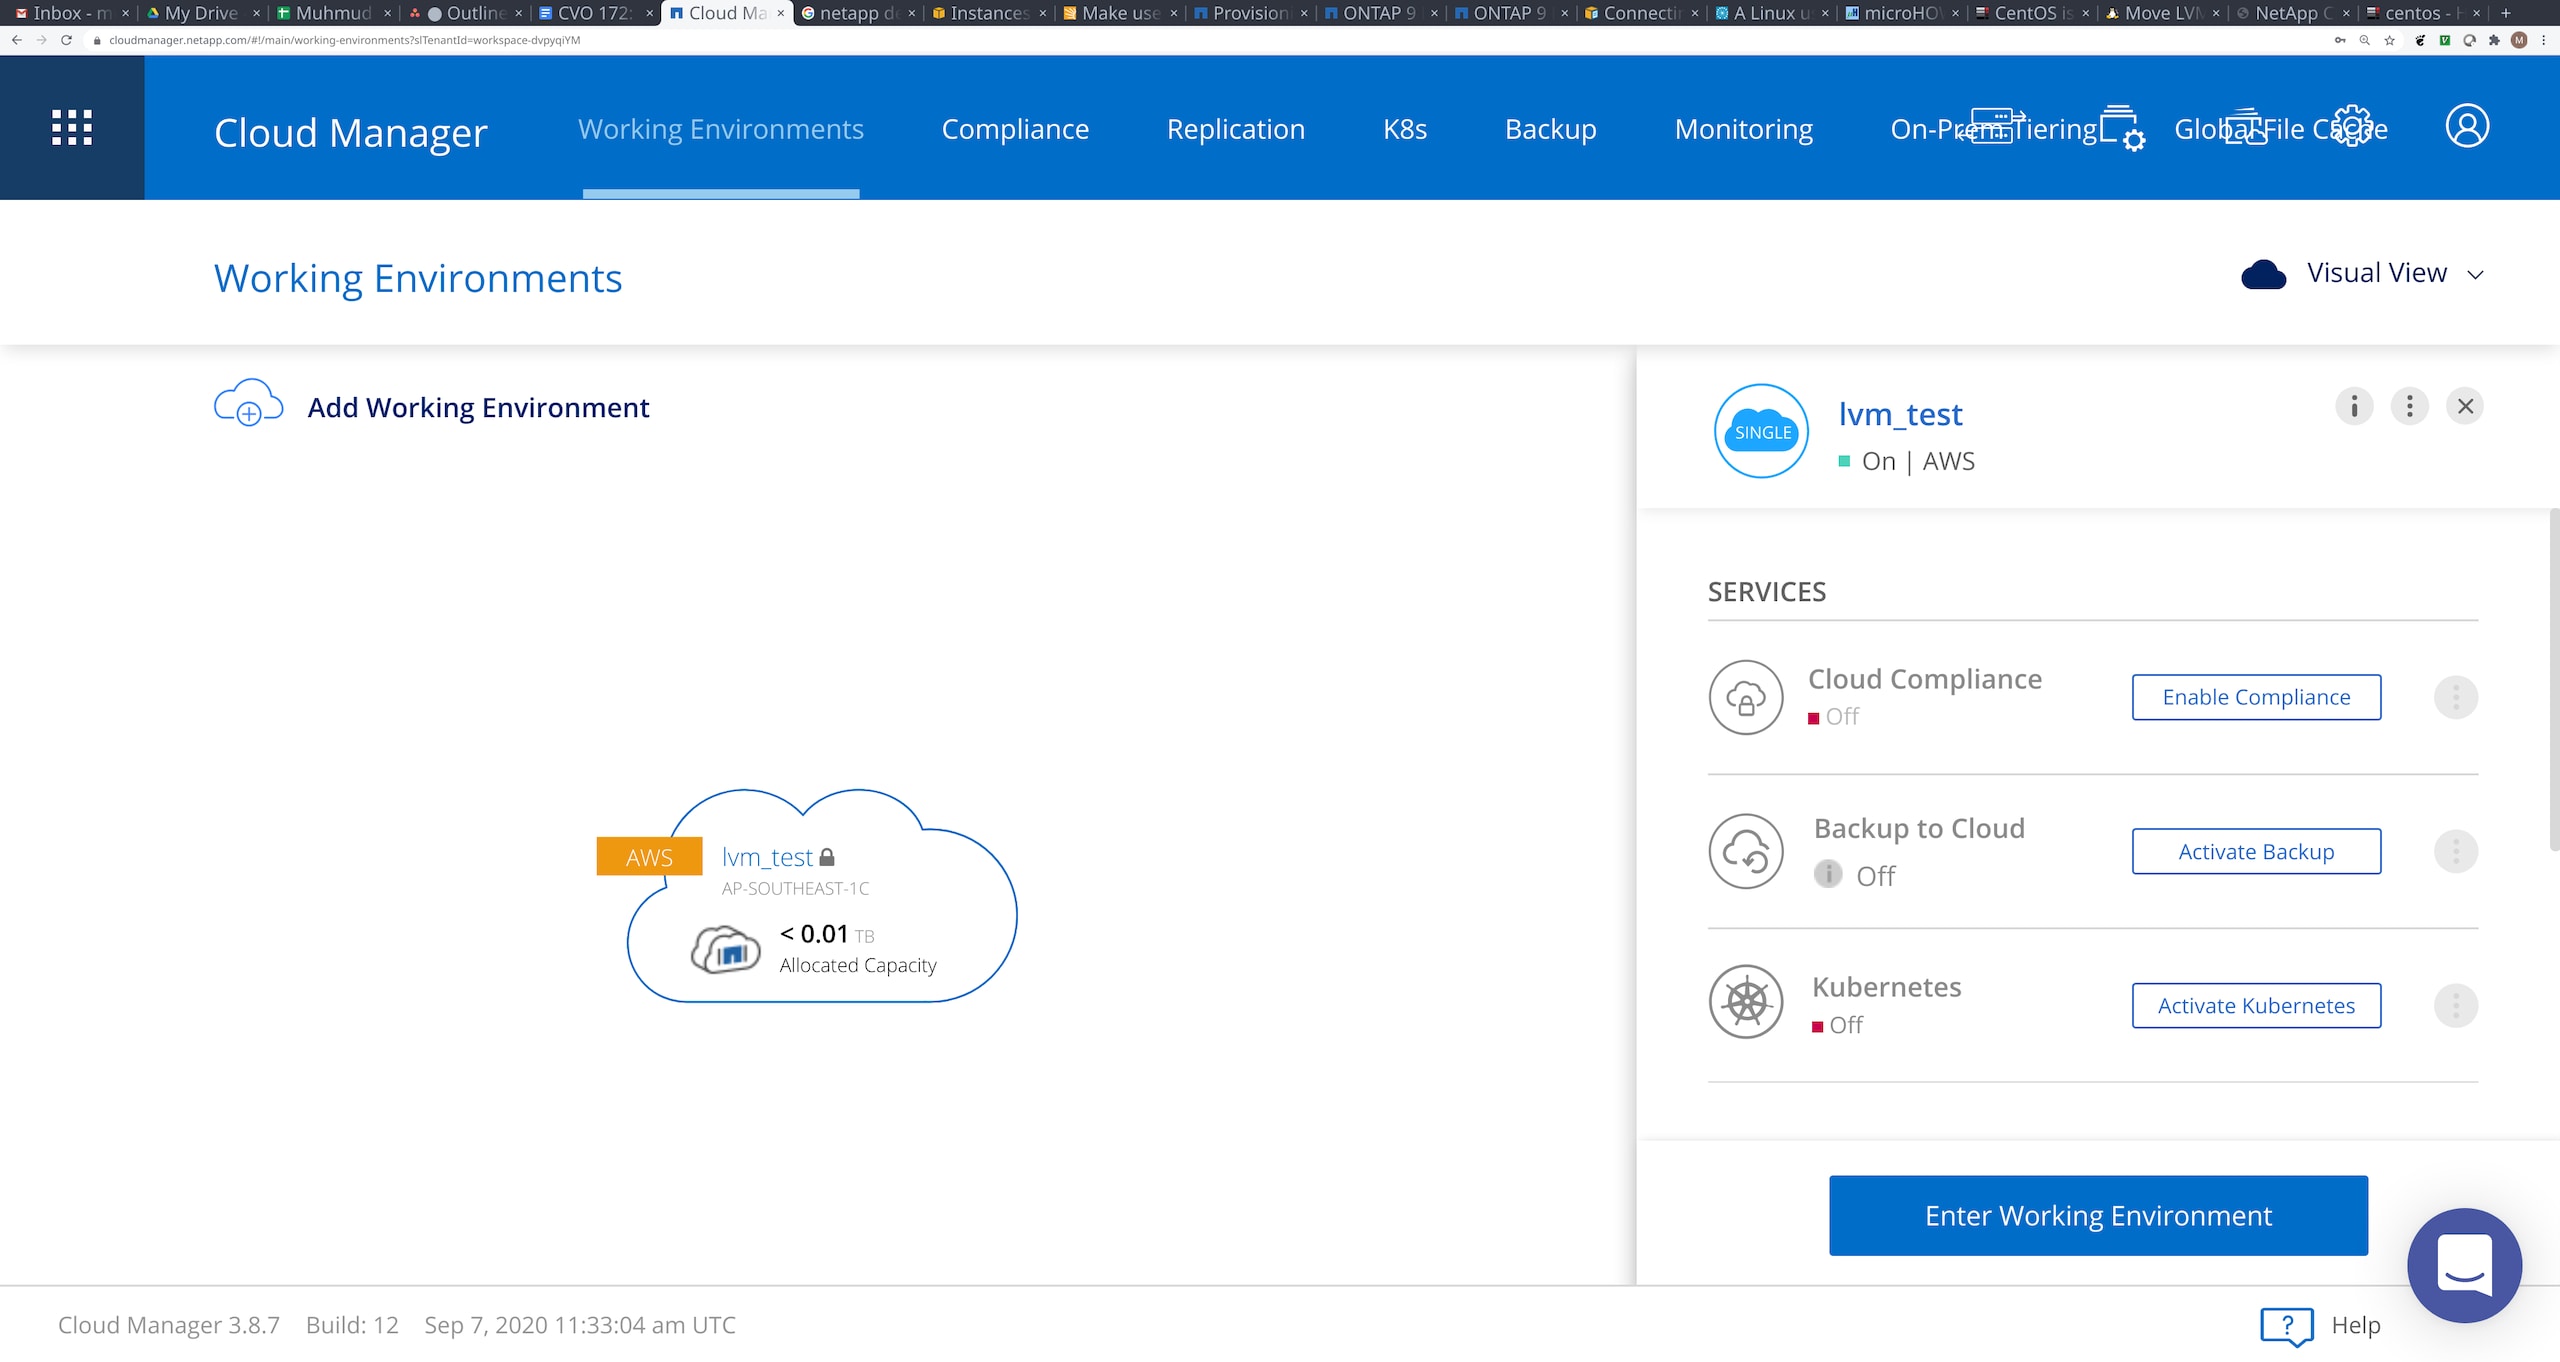Viewport: 2560px width, 1362px height.
Task: Click the Activate Kubernetes button
Action: pos(2256,1005)
